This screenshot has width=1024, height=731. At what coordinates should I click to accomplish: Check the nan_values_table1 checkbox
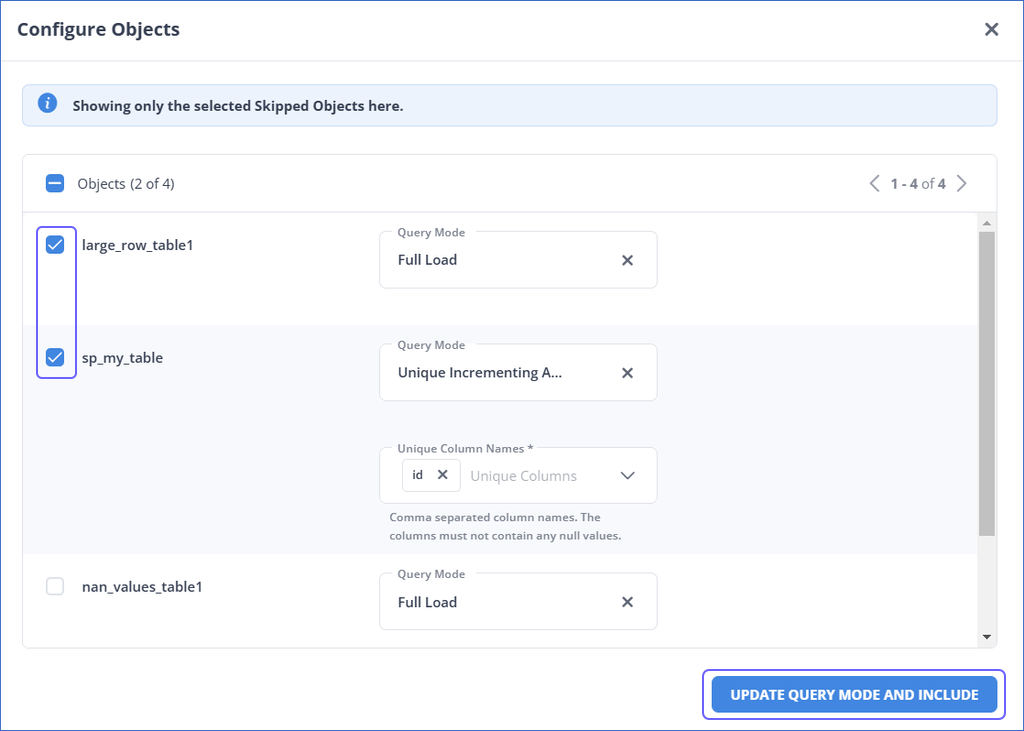tap(55, 586)
